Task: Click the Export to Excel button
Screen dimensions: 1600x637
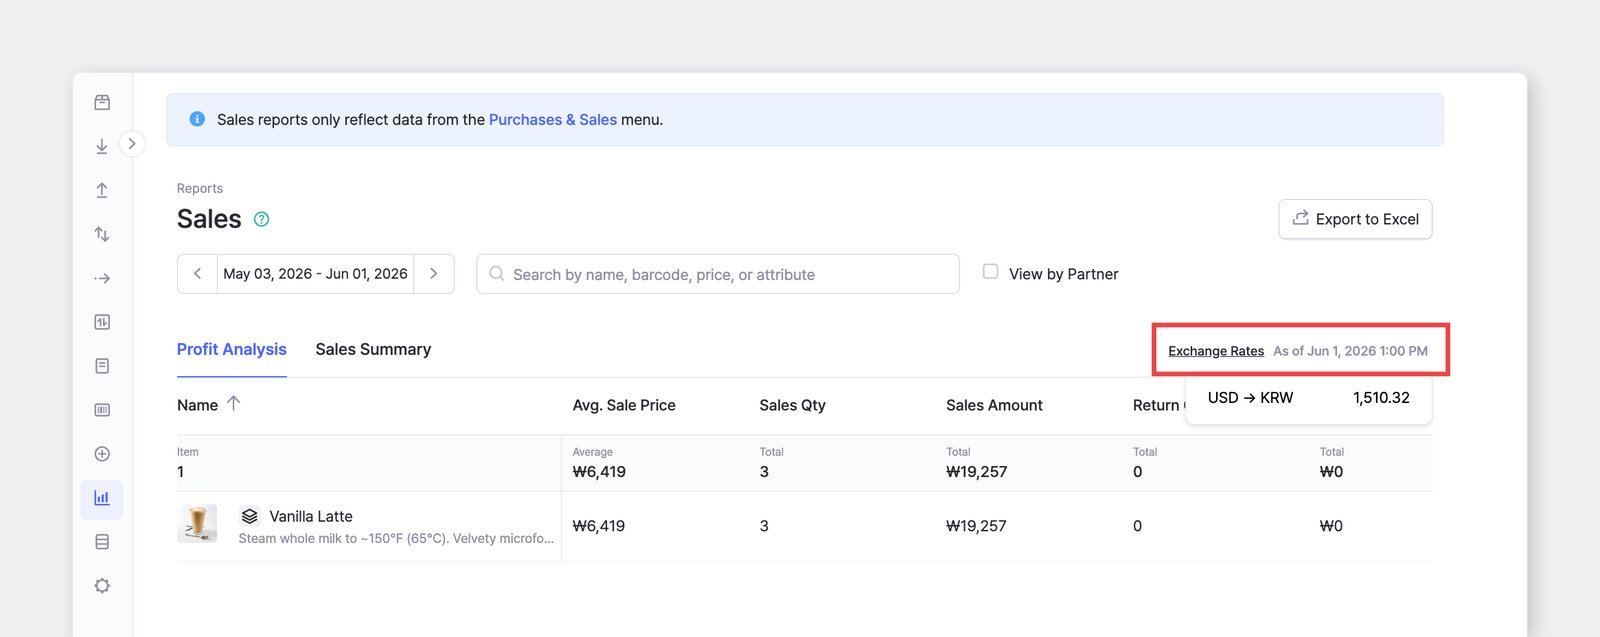Action: [x=1355, y=219]
